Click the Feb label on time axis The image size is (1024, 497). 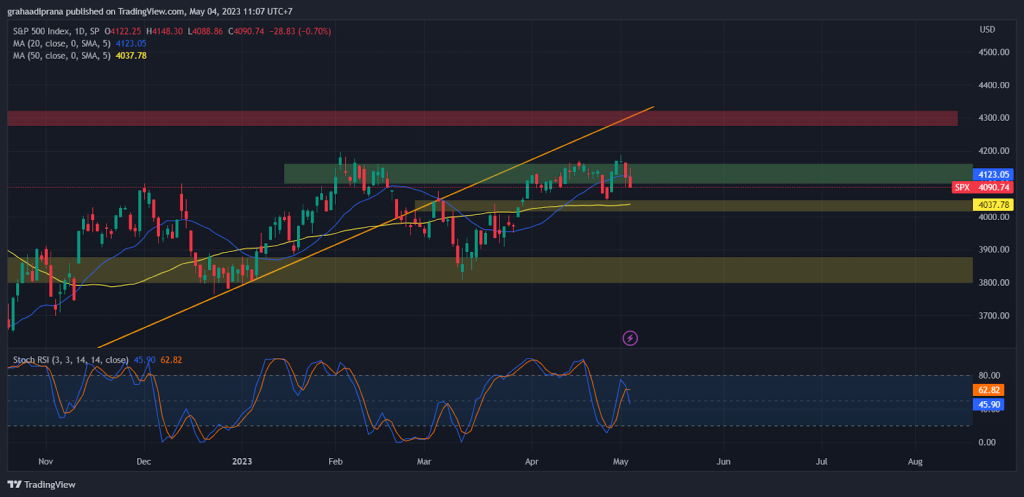coord(335,462)
